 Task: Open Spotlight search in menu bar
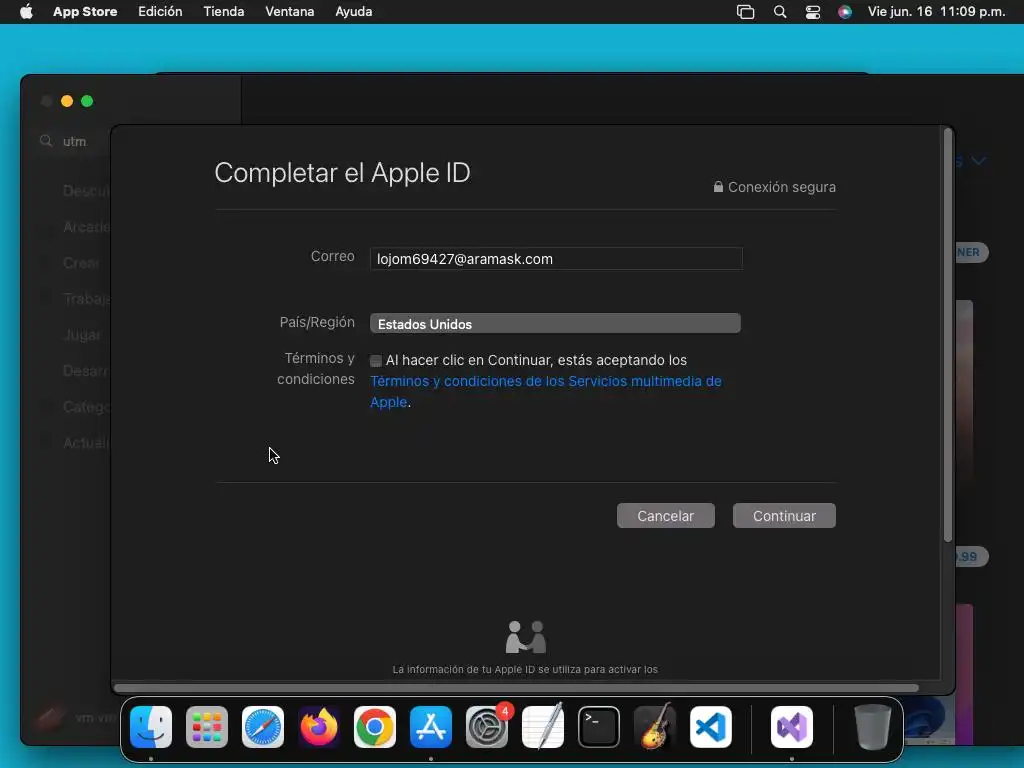pos(780,12)
